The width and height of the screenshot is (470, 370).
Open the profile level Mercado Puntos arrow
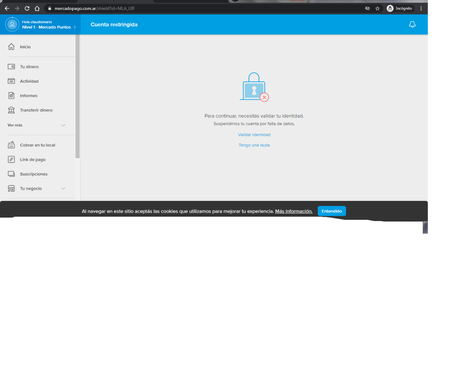point(75,27)
